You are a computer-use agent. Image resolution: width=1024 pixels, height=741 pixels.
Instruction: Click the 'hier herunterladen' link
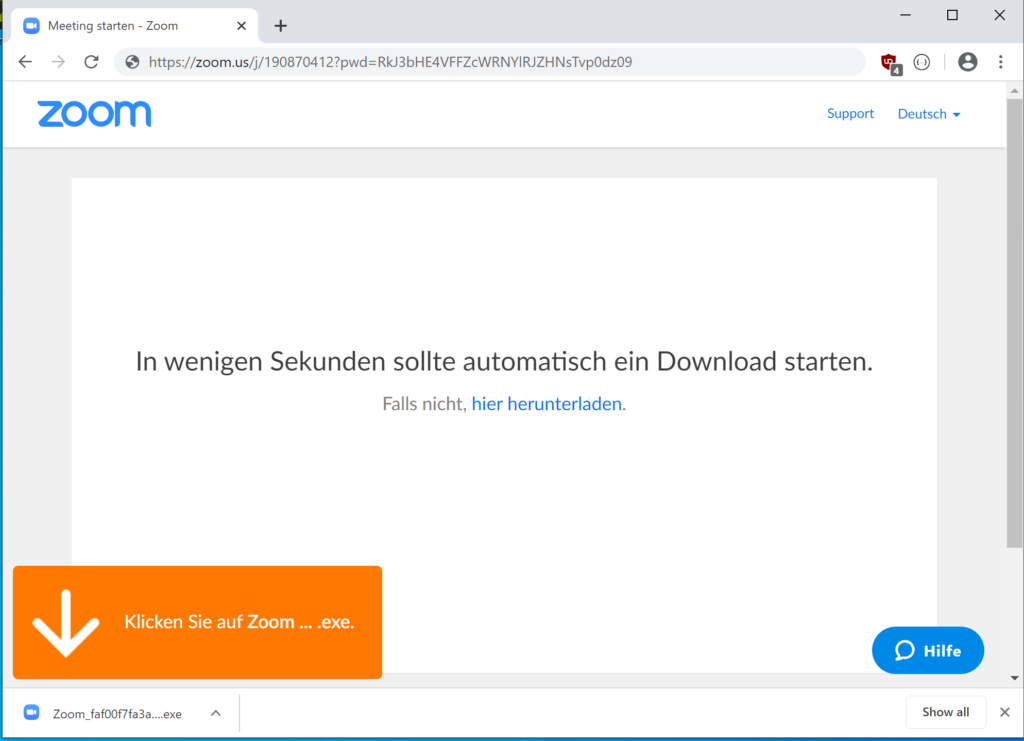coord(546,403)
